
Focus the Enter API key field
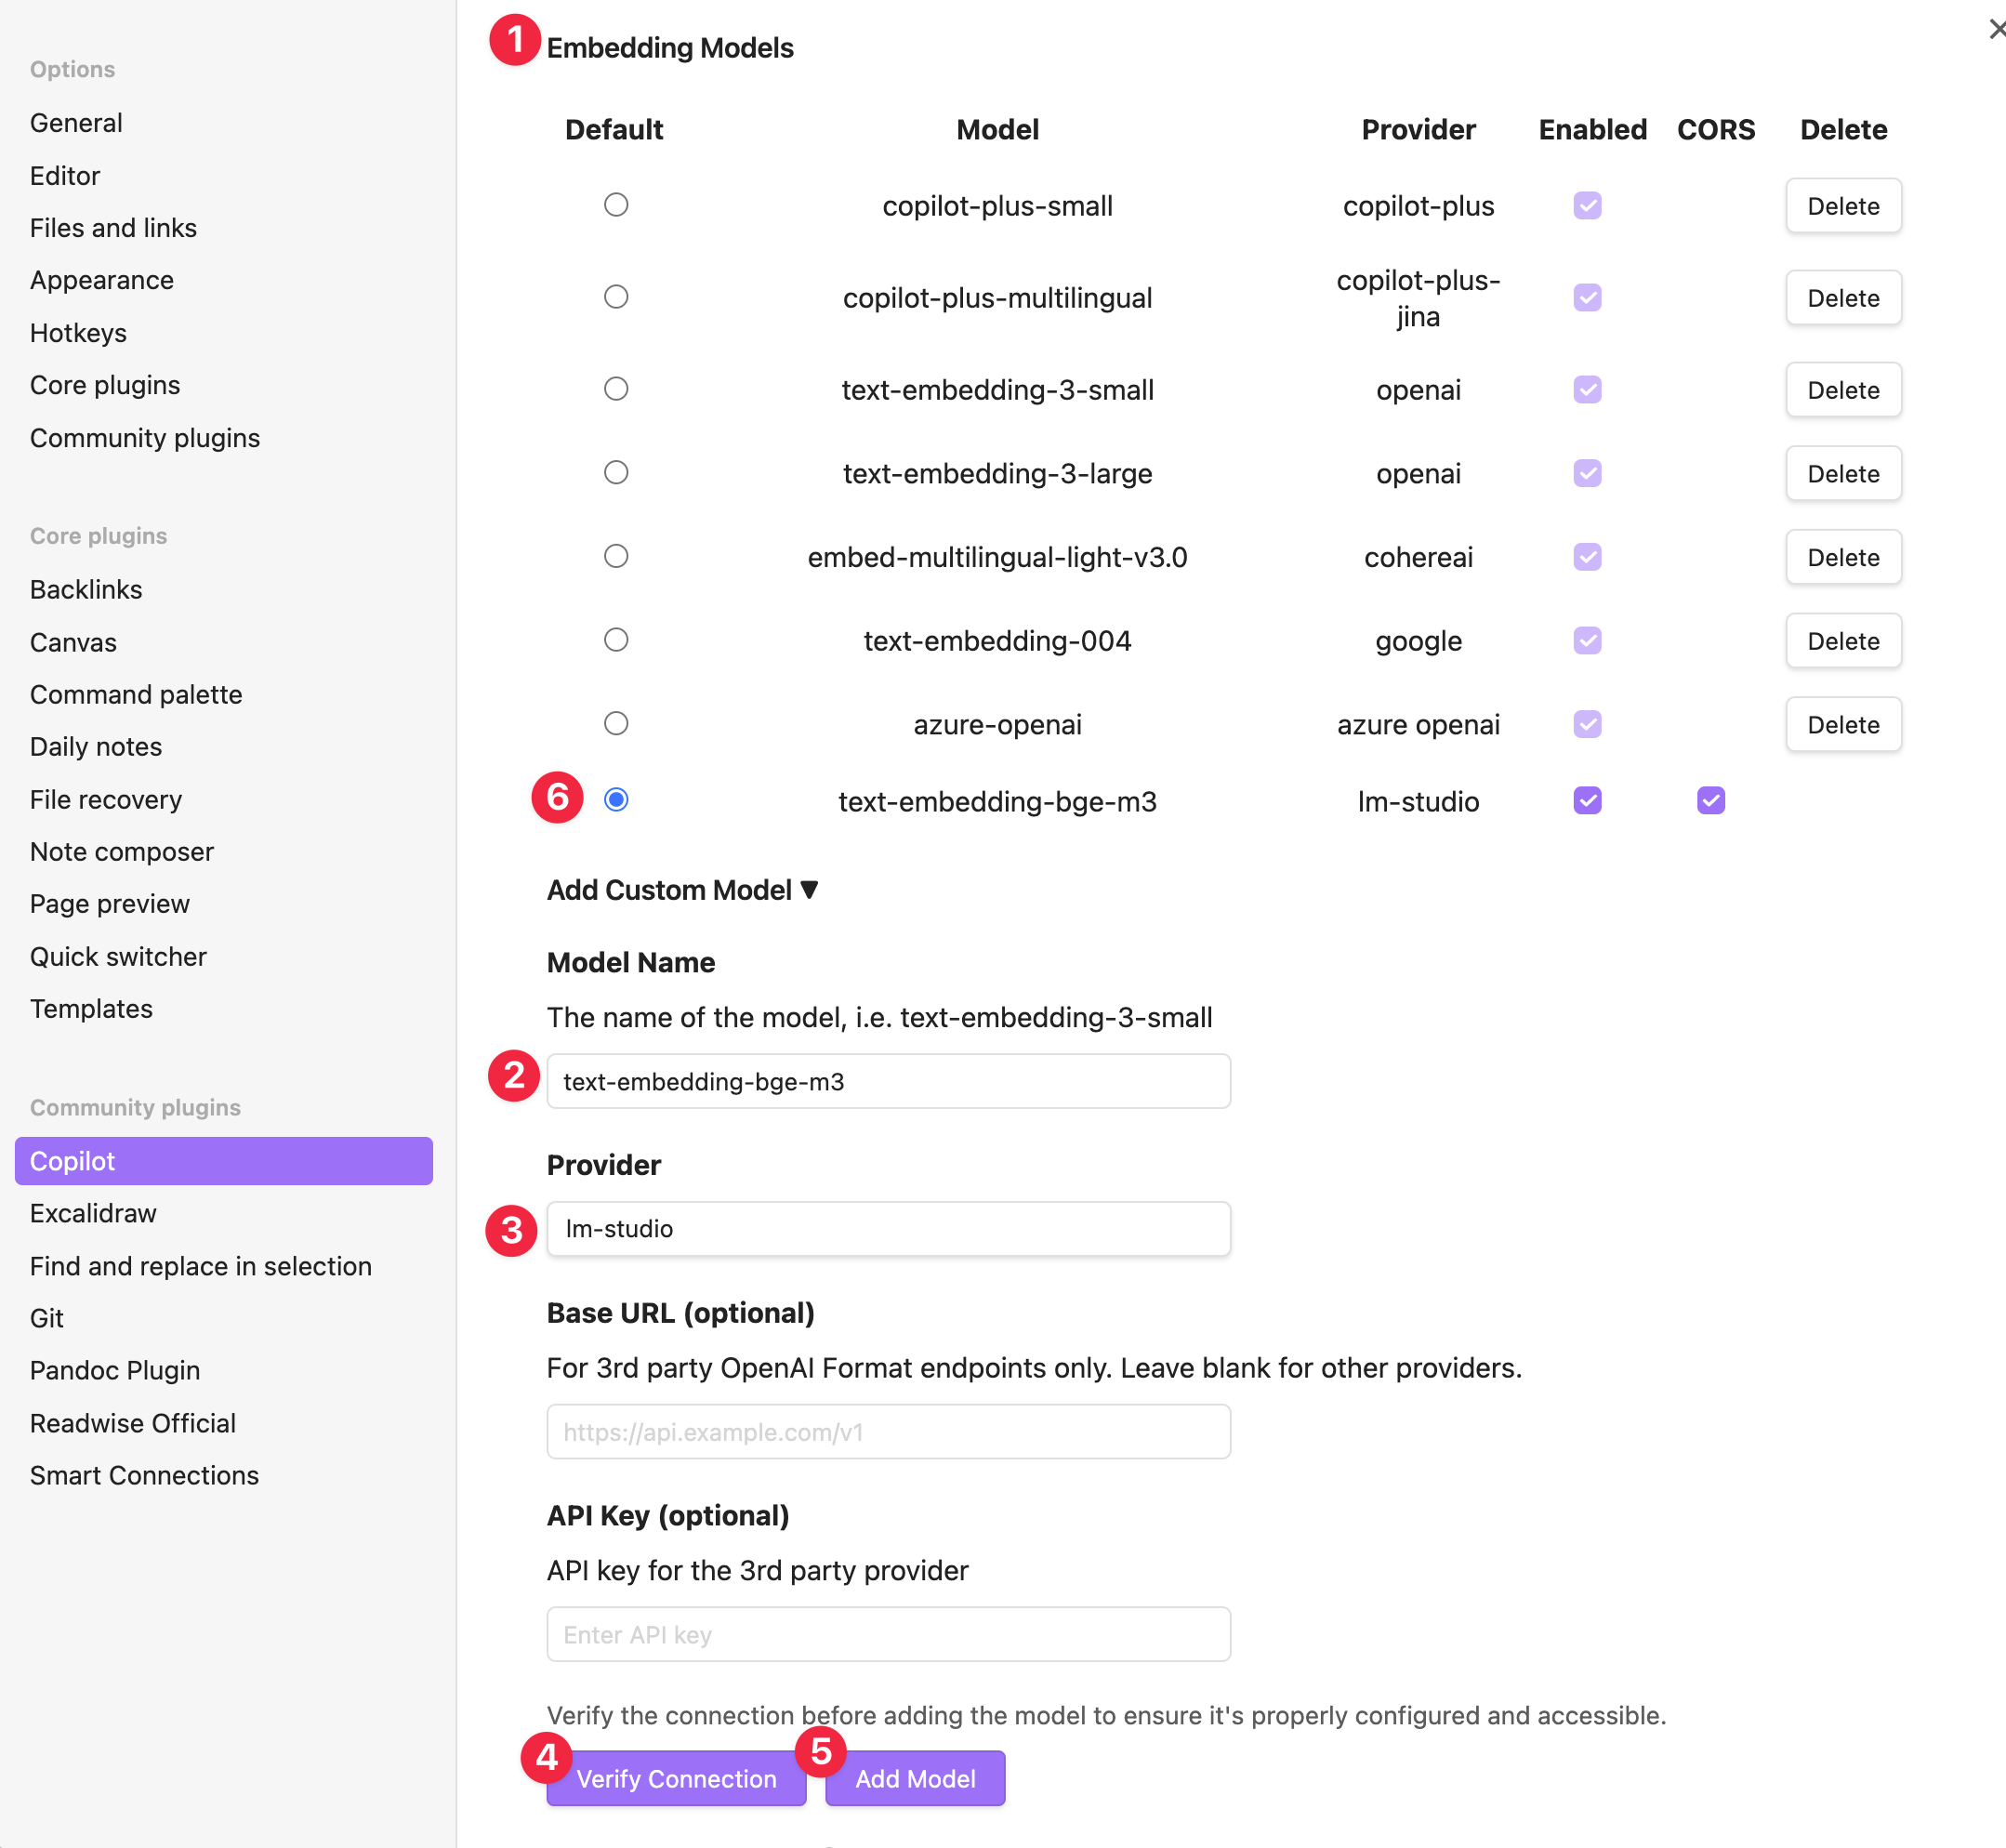pos(888,1635)
